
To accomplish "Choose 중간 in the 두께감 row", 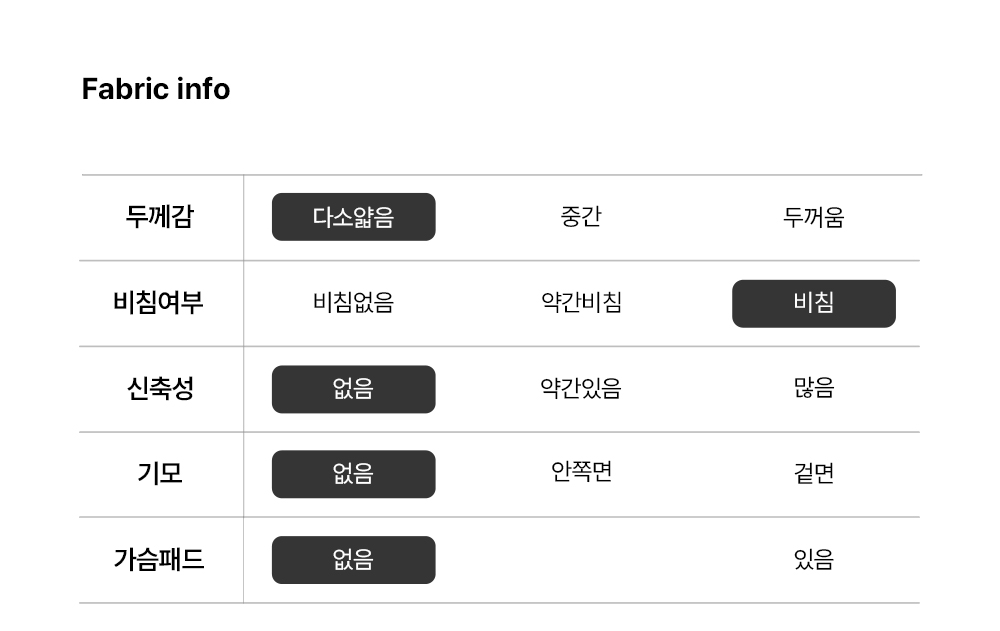I will pyautogui.click(x=580, y=216).
